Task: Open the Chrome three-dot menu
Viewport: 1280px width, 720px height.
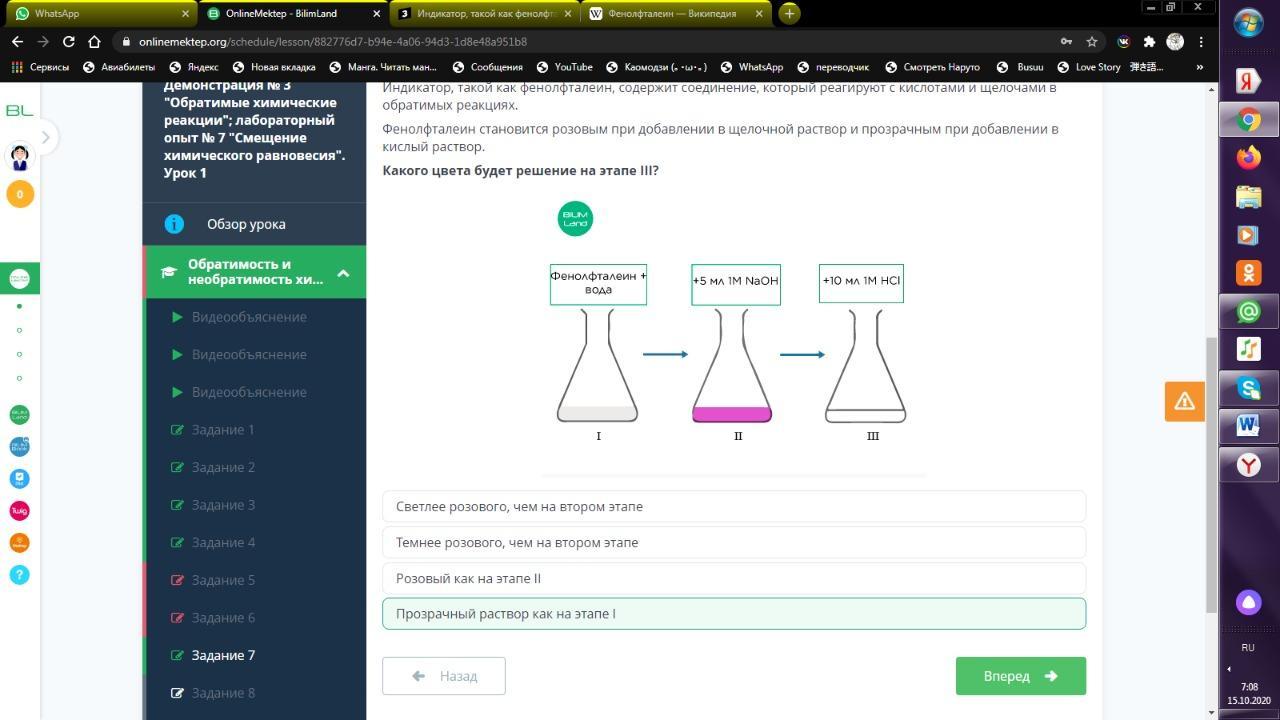Action: (x=1201, y=42)
